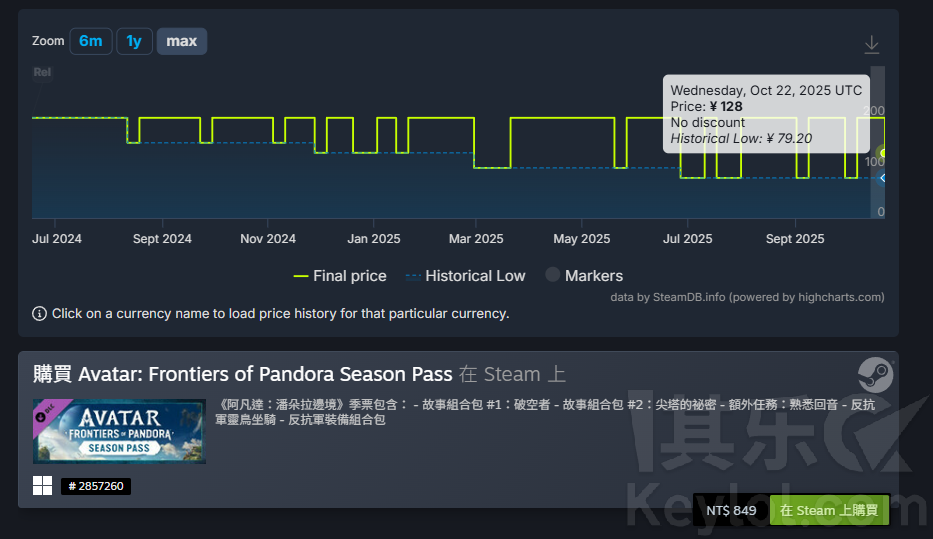Select the max zoom range
Screen dimensions: 933x539
point(181,41)
